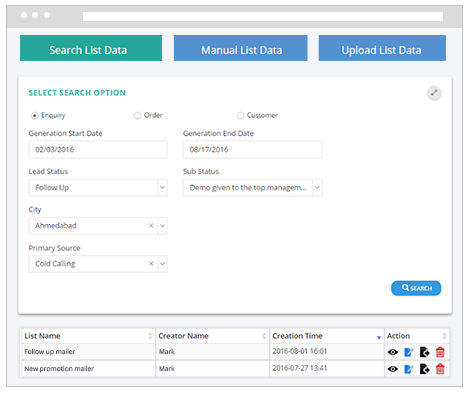
Task: View the Follow up mailer list
Action: pyautogui.click(x=393, y=352)
